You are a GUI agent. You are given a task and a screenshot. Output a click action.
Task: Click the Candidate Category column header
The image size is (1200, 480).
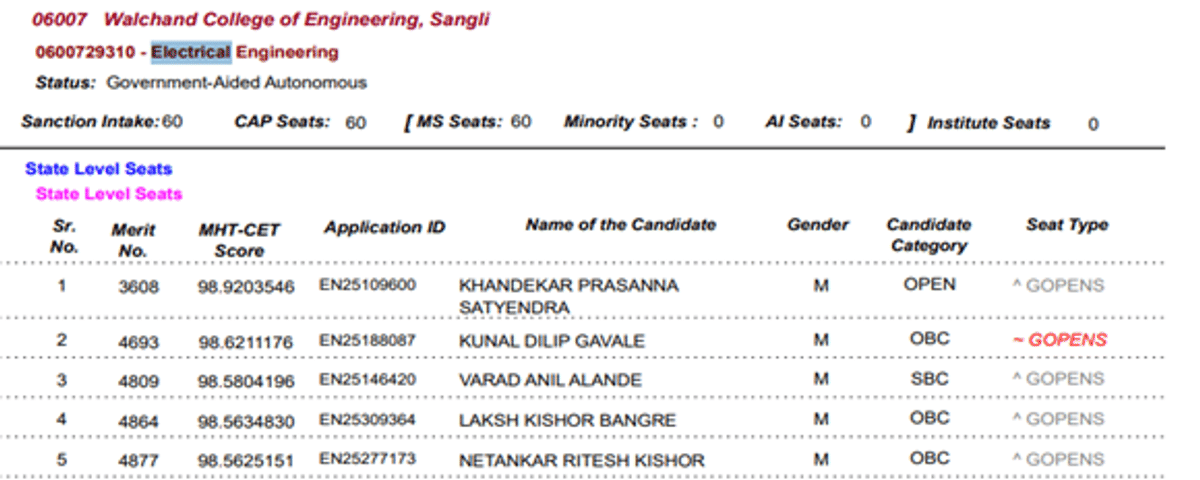[x=929, y=235]
